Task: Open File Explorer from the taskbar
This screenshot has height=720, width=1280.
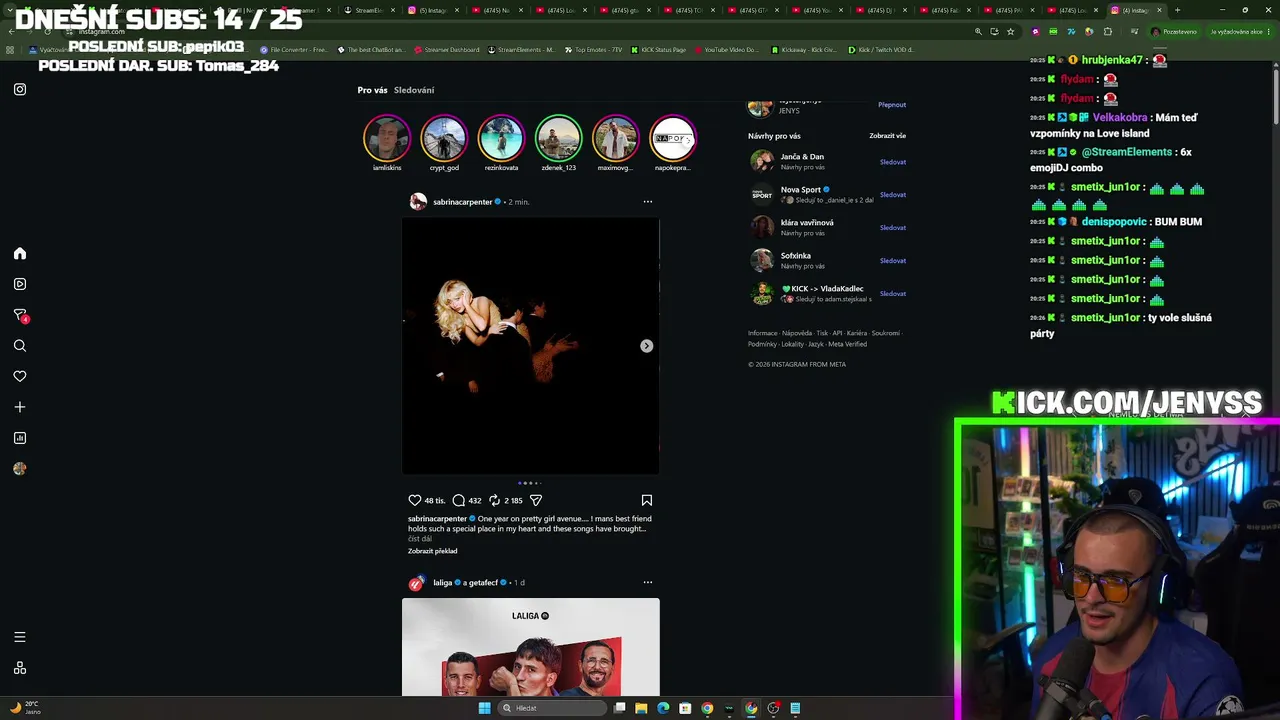Action: [641, 708]
